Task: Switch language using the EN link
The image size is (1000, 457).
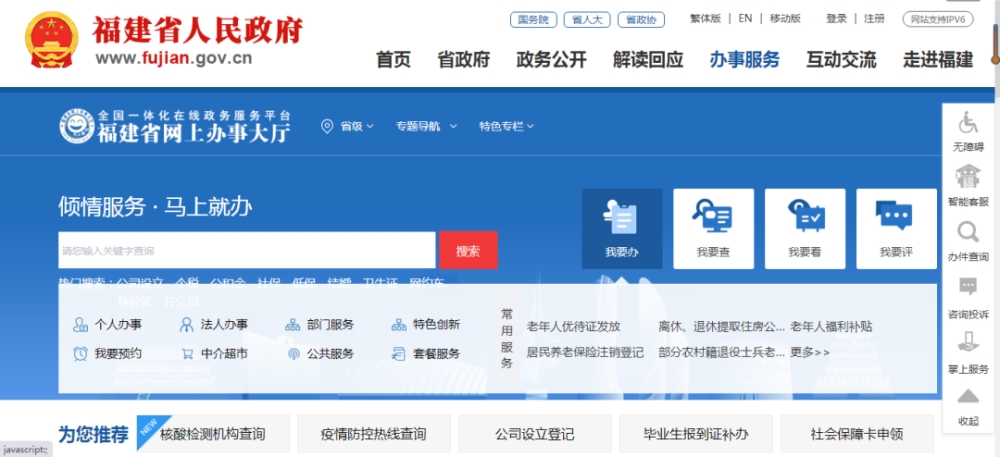Action: click(745, 18)
